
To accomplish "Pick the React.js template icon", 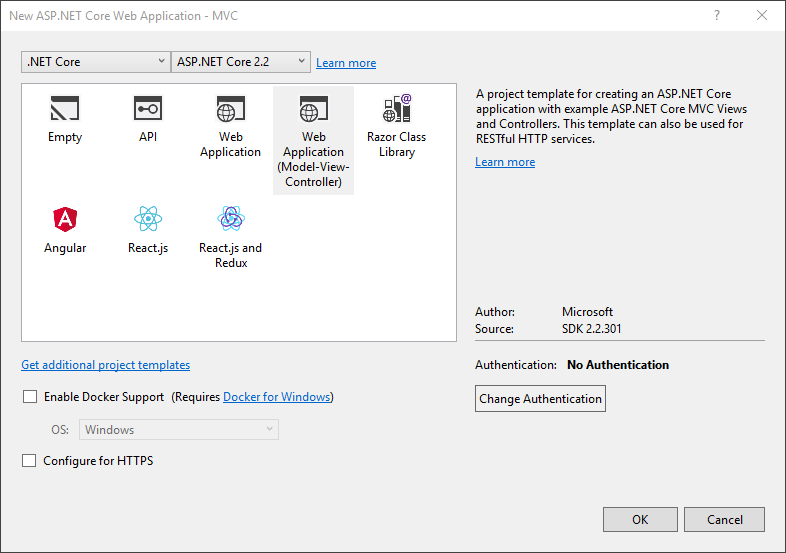I will 148,219.
